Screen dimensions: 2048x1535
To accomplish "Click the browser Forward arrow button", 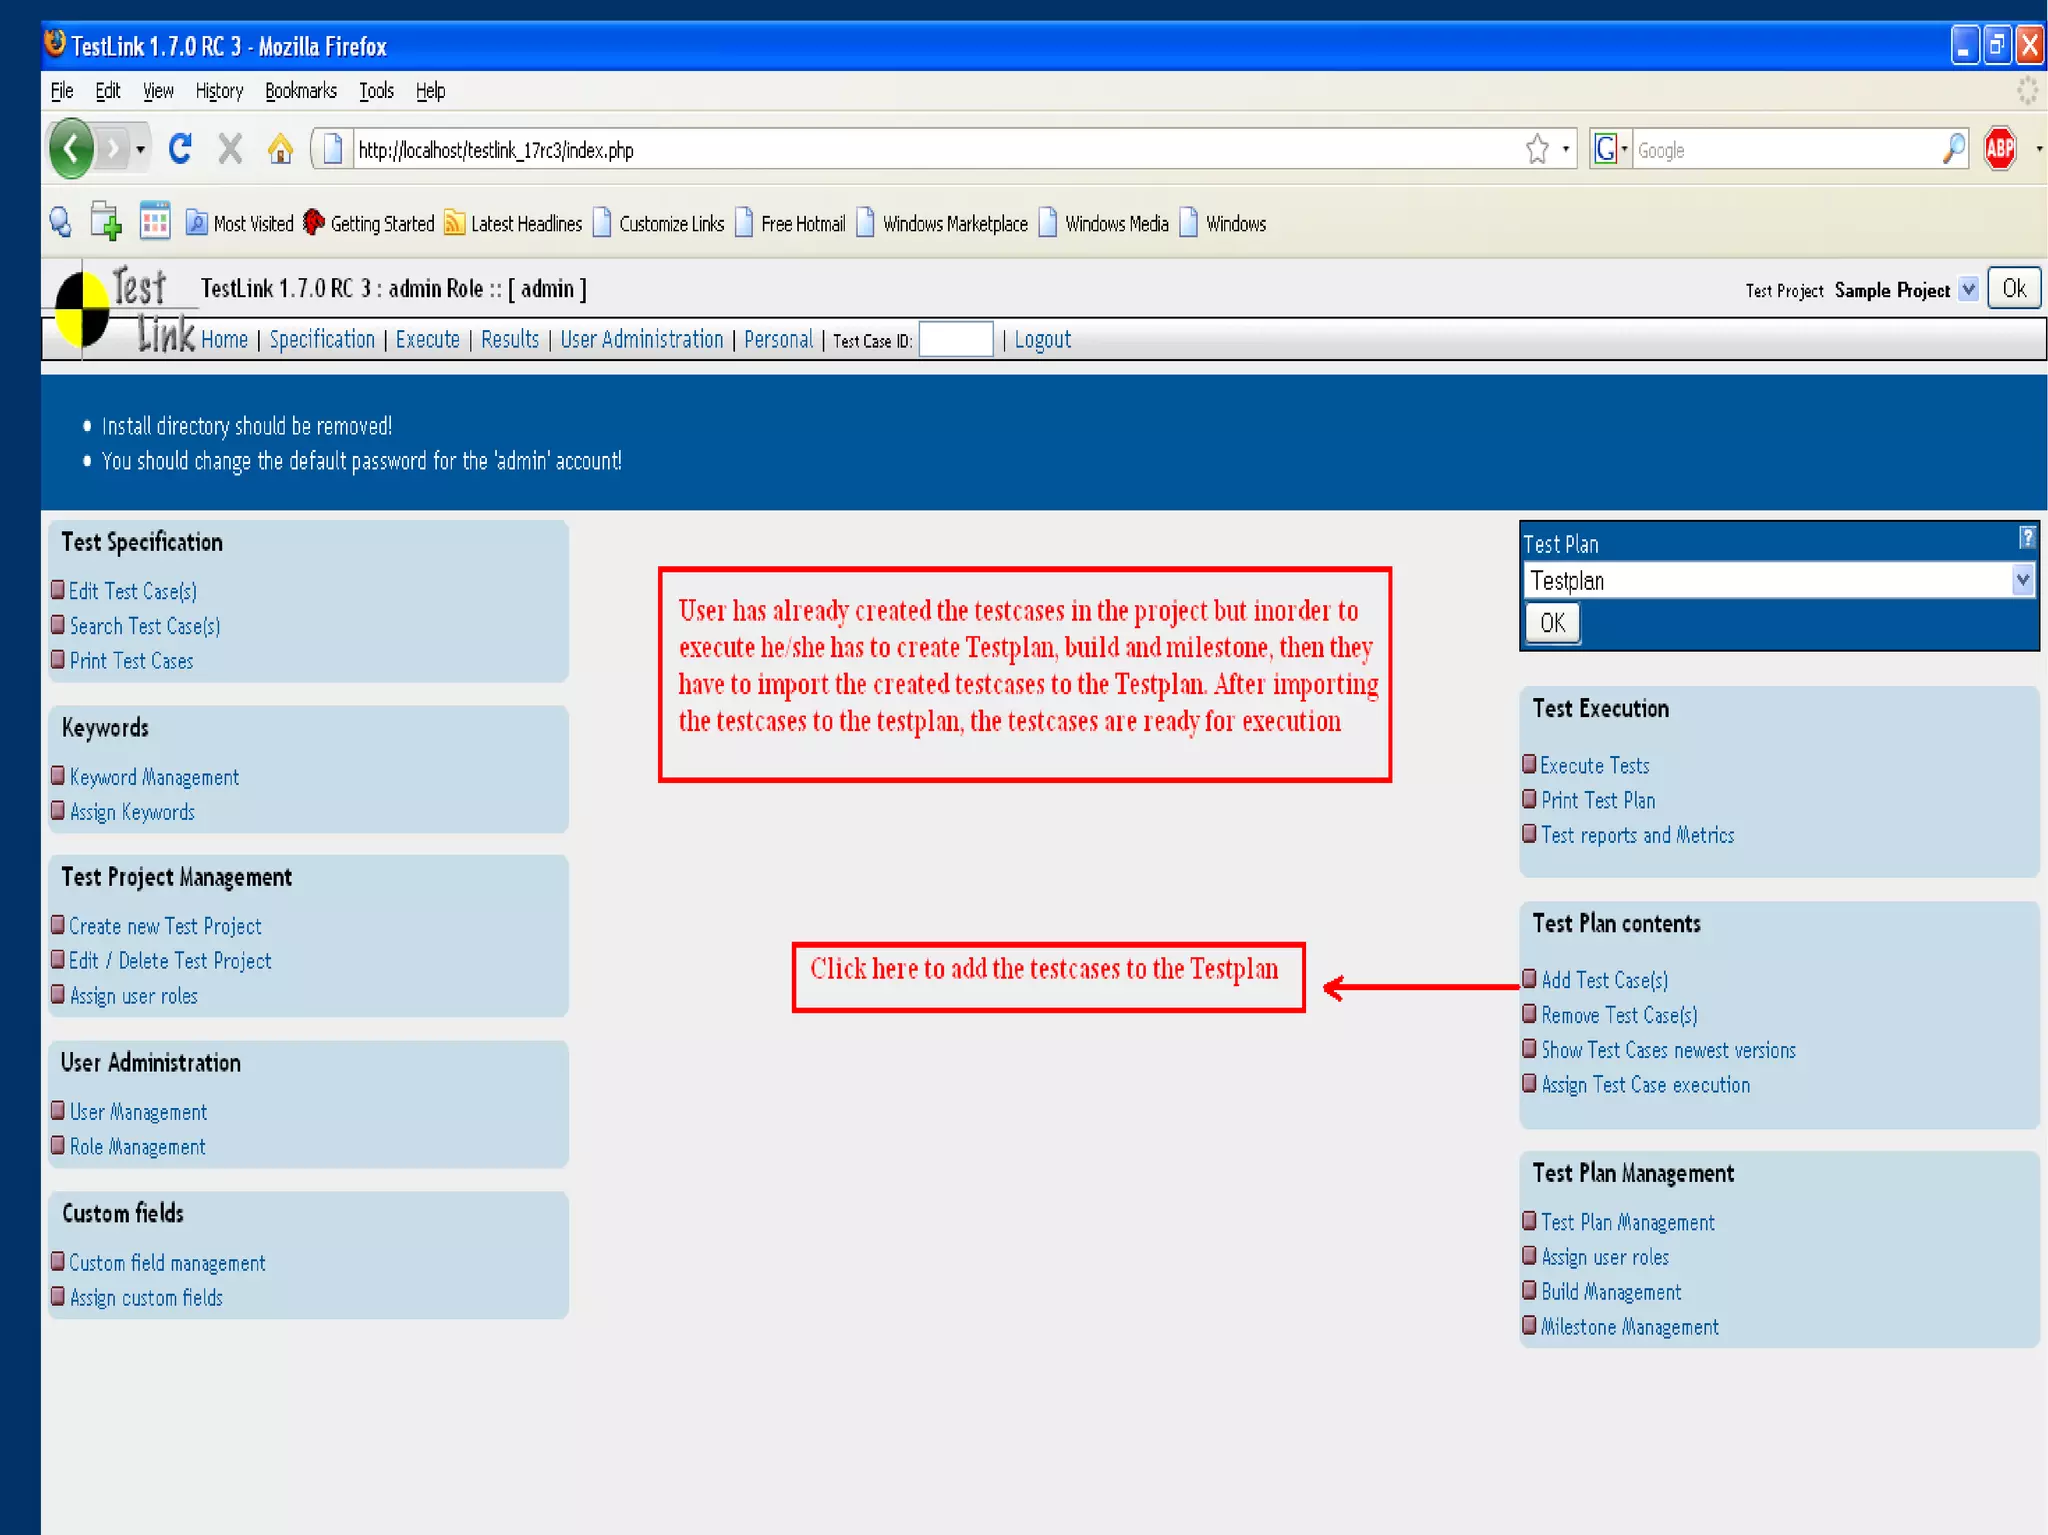I will pos(113,150).
